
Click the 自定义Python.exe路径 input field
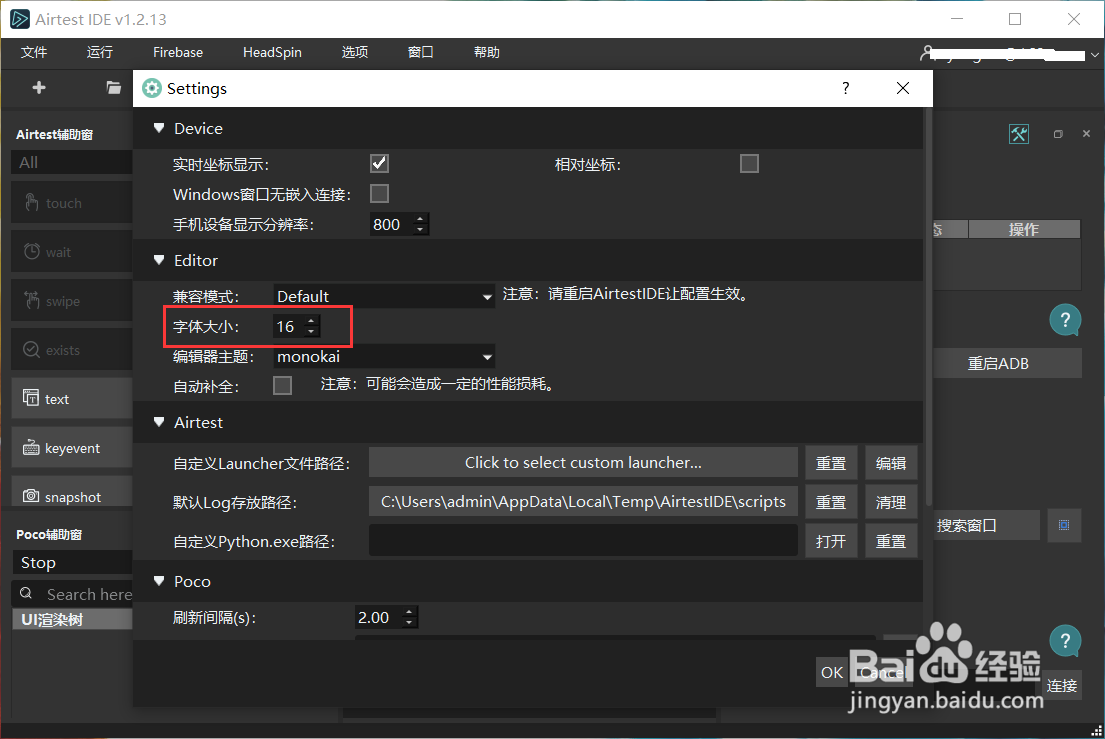[583, 541]
